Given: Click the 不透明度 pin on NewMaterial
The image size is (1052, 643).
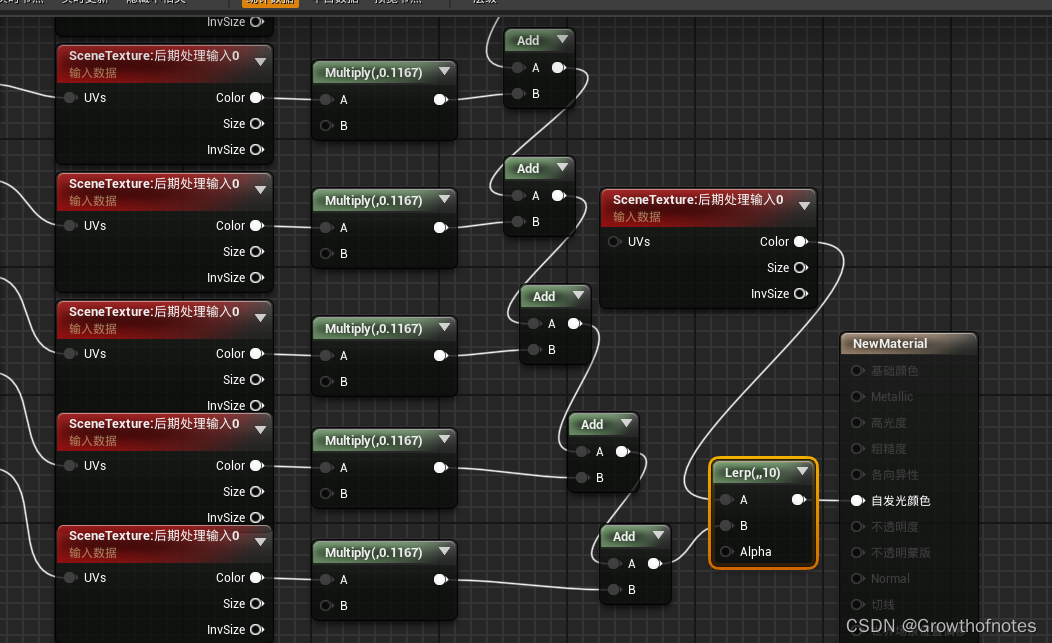Looking at the screenshot, I should coord(857,527).
